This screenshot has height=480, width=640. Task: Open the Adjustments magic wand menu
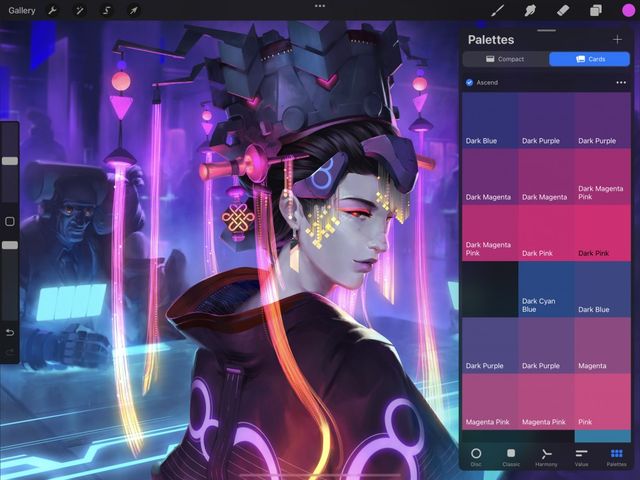[79, 10]
